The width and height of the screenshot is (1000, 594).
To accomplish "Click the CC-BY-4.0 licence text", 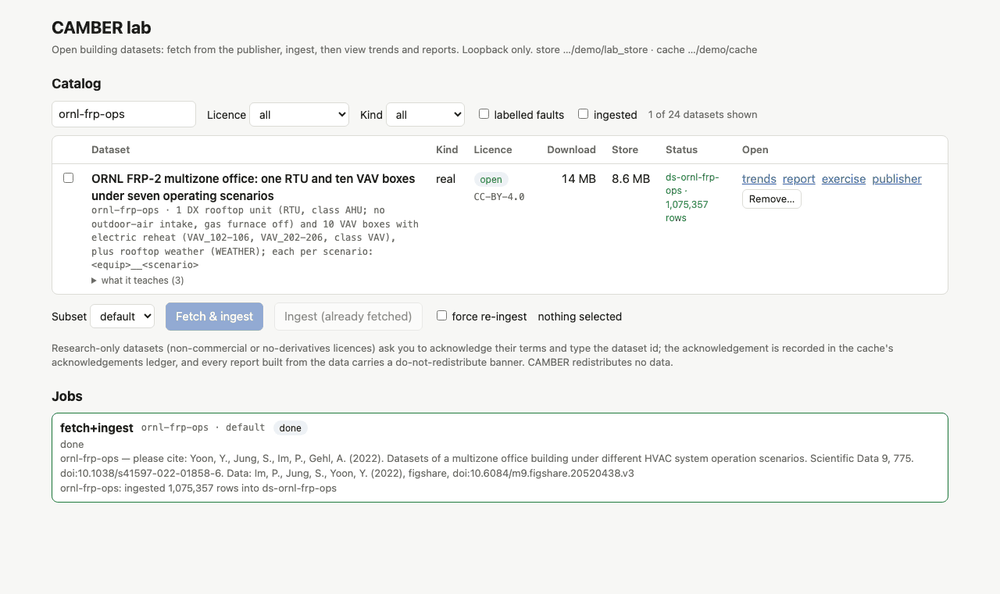I will (499, 197).
